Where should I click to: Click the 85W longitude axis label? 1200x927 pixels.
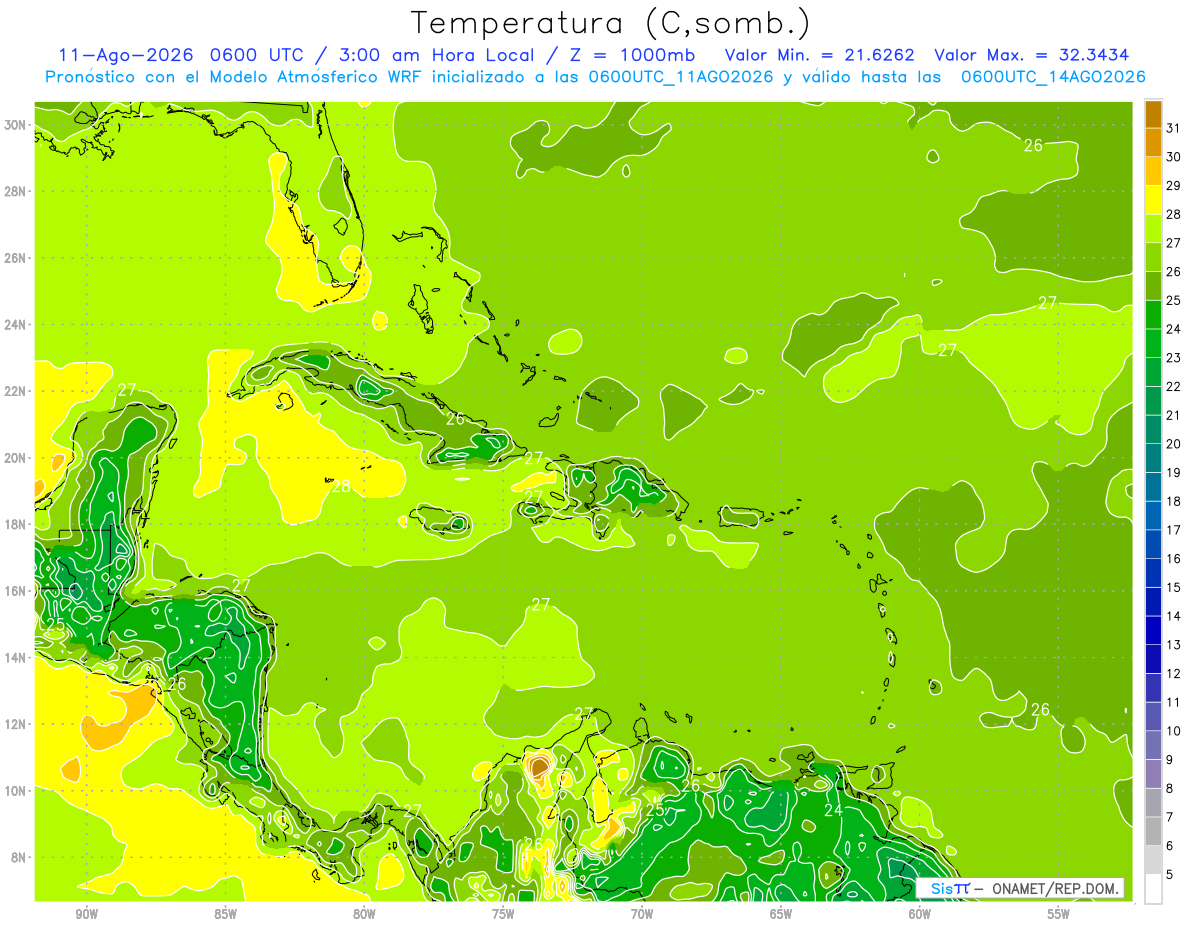tap(225, 914)
